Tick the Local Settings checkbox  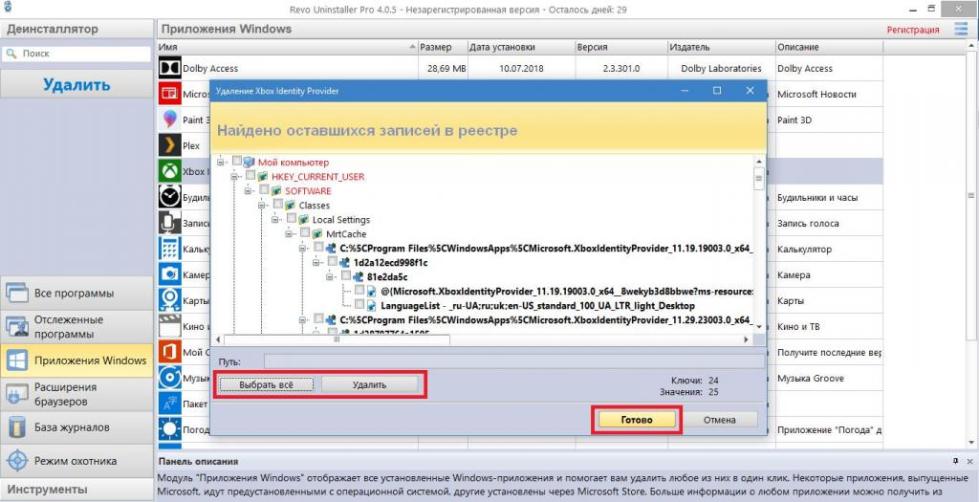pos(292,219)
